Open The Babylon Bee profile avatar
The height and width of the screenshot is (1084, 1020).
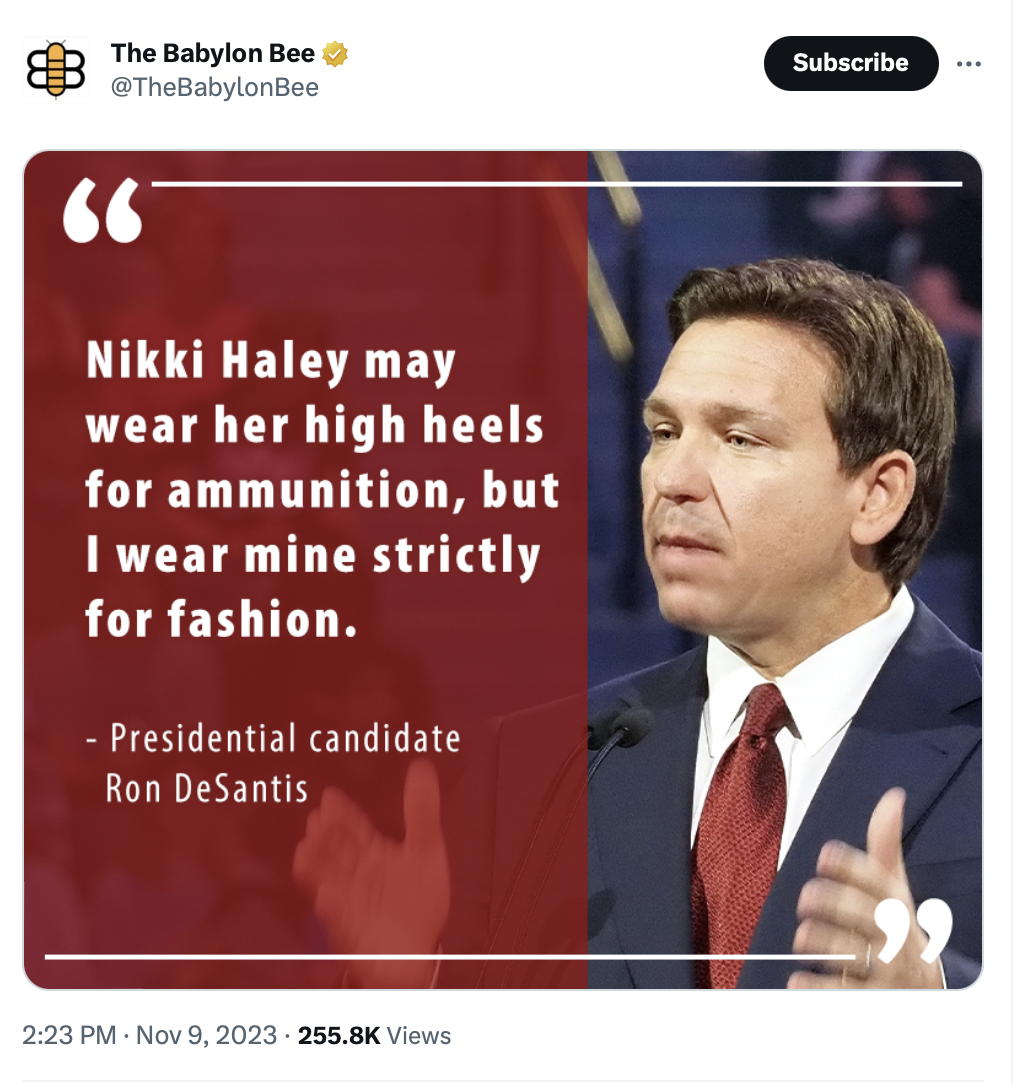[x=56, y=70]
